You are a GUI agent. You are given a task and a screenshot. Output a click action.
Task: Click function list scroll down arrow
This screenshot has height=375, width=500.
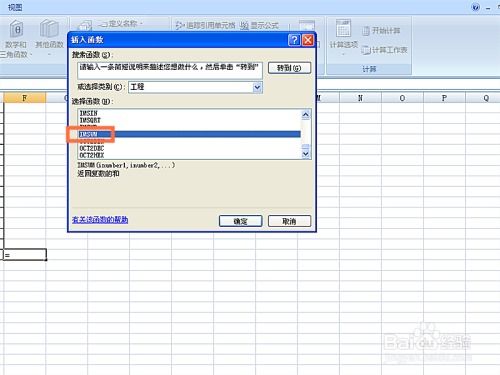coord(306,154)
